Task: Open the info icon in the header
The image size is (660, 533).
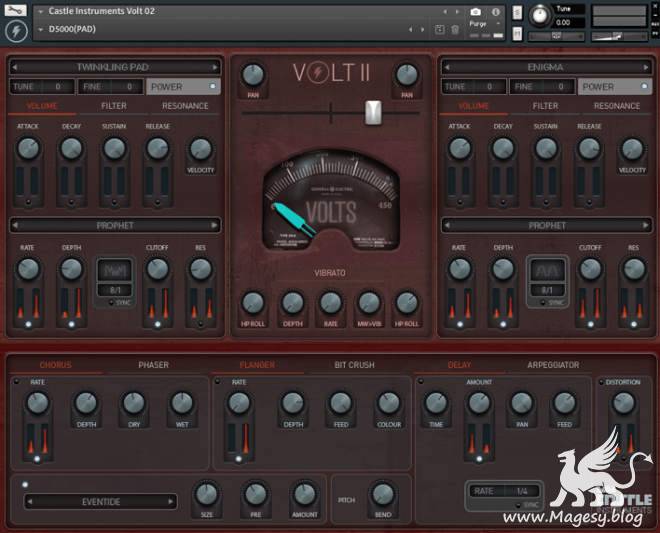Action: 496,12
